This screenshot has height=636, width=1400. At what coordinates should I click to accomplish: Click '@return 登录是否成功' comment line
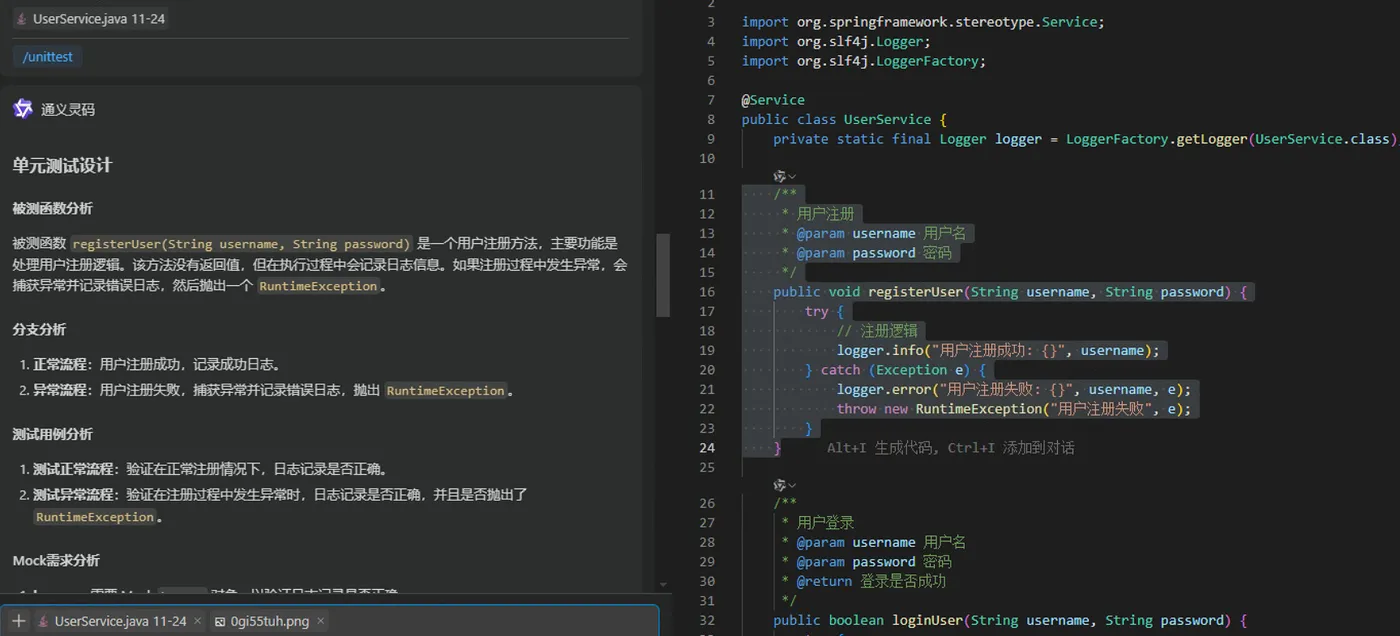coord(871,581)
